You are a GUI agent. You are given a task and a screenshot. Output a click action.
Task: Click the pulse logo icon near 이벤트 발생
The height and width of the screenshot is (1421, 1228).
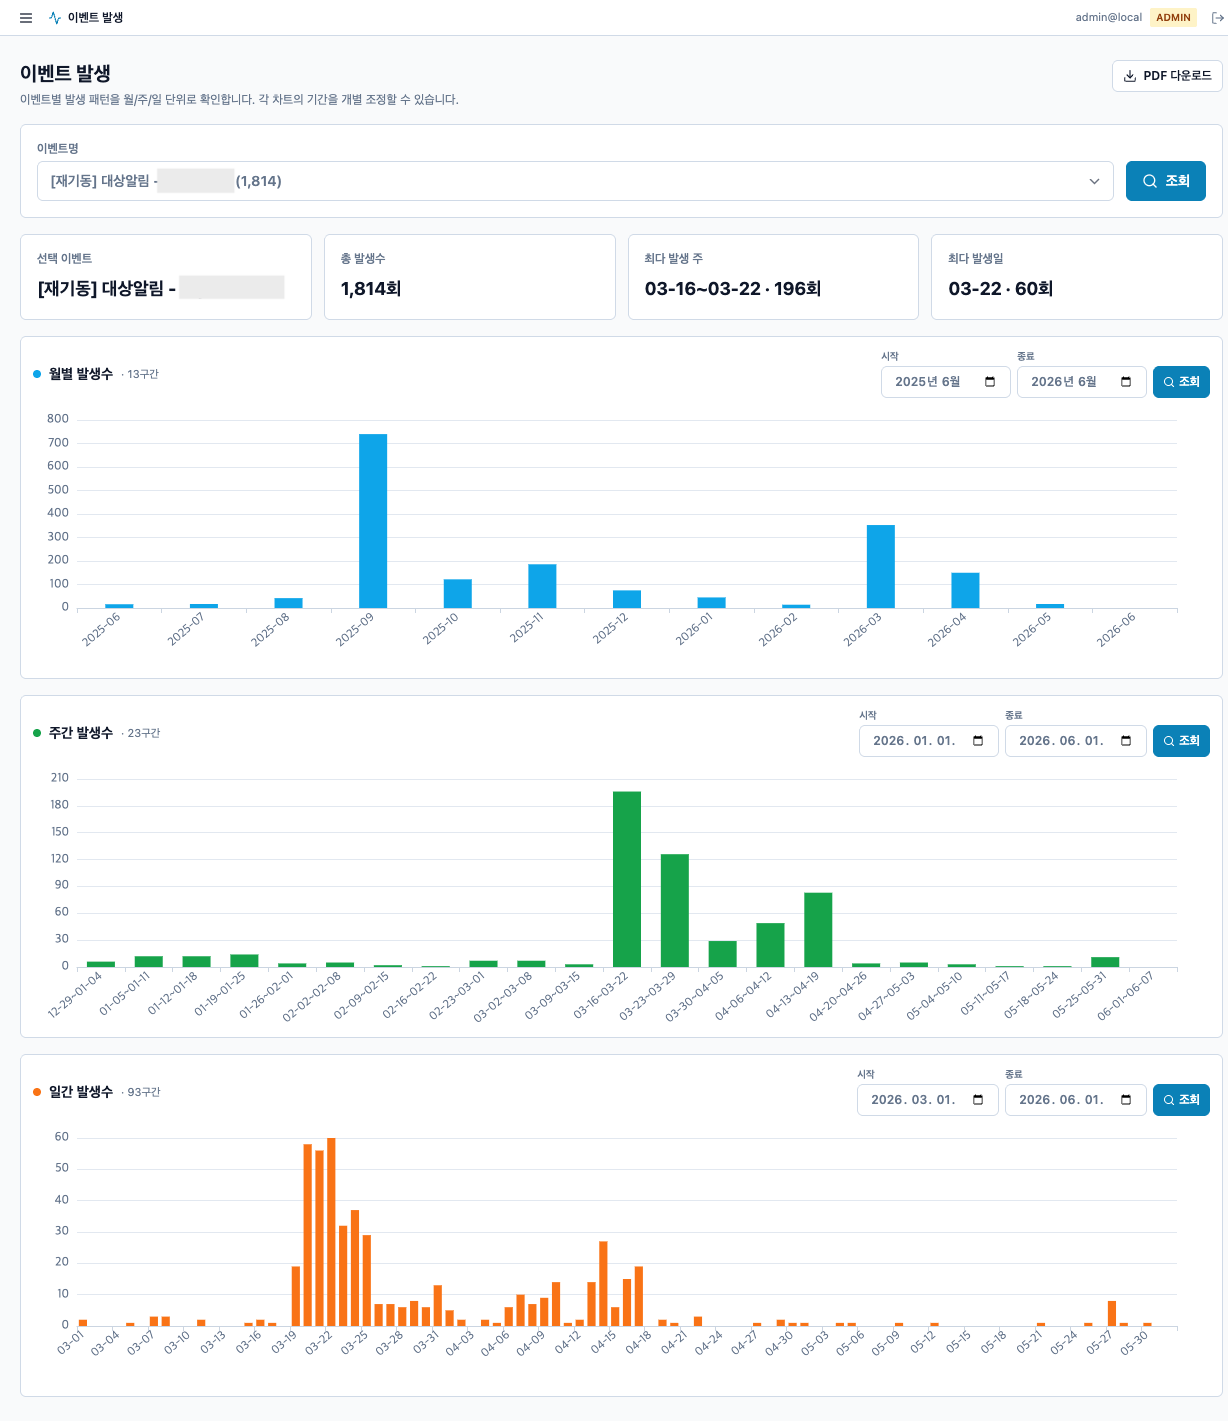point(55,18)
